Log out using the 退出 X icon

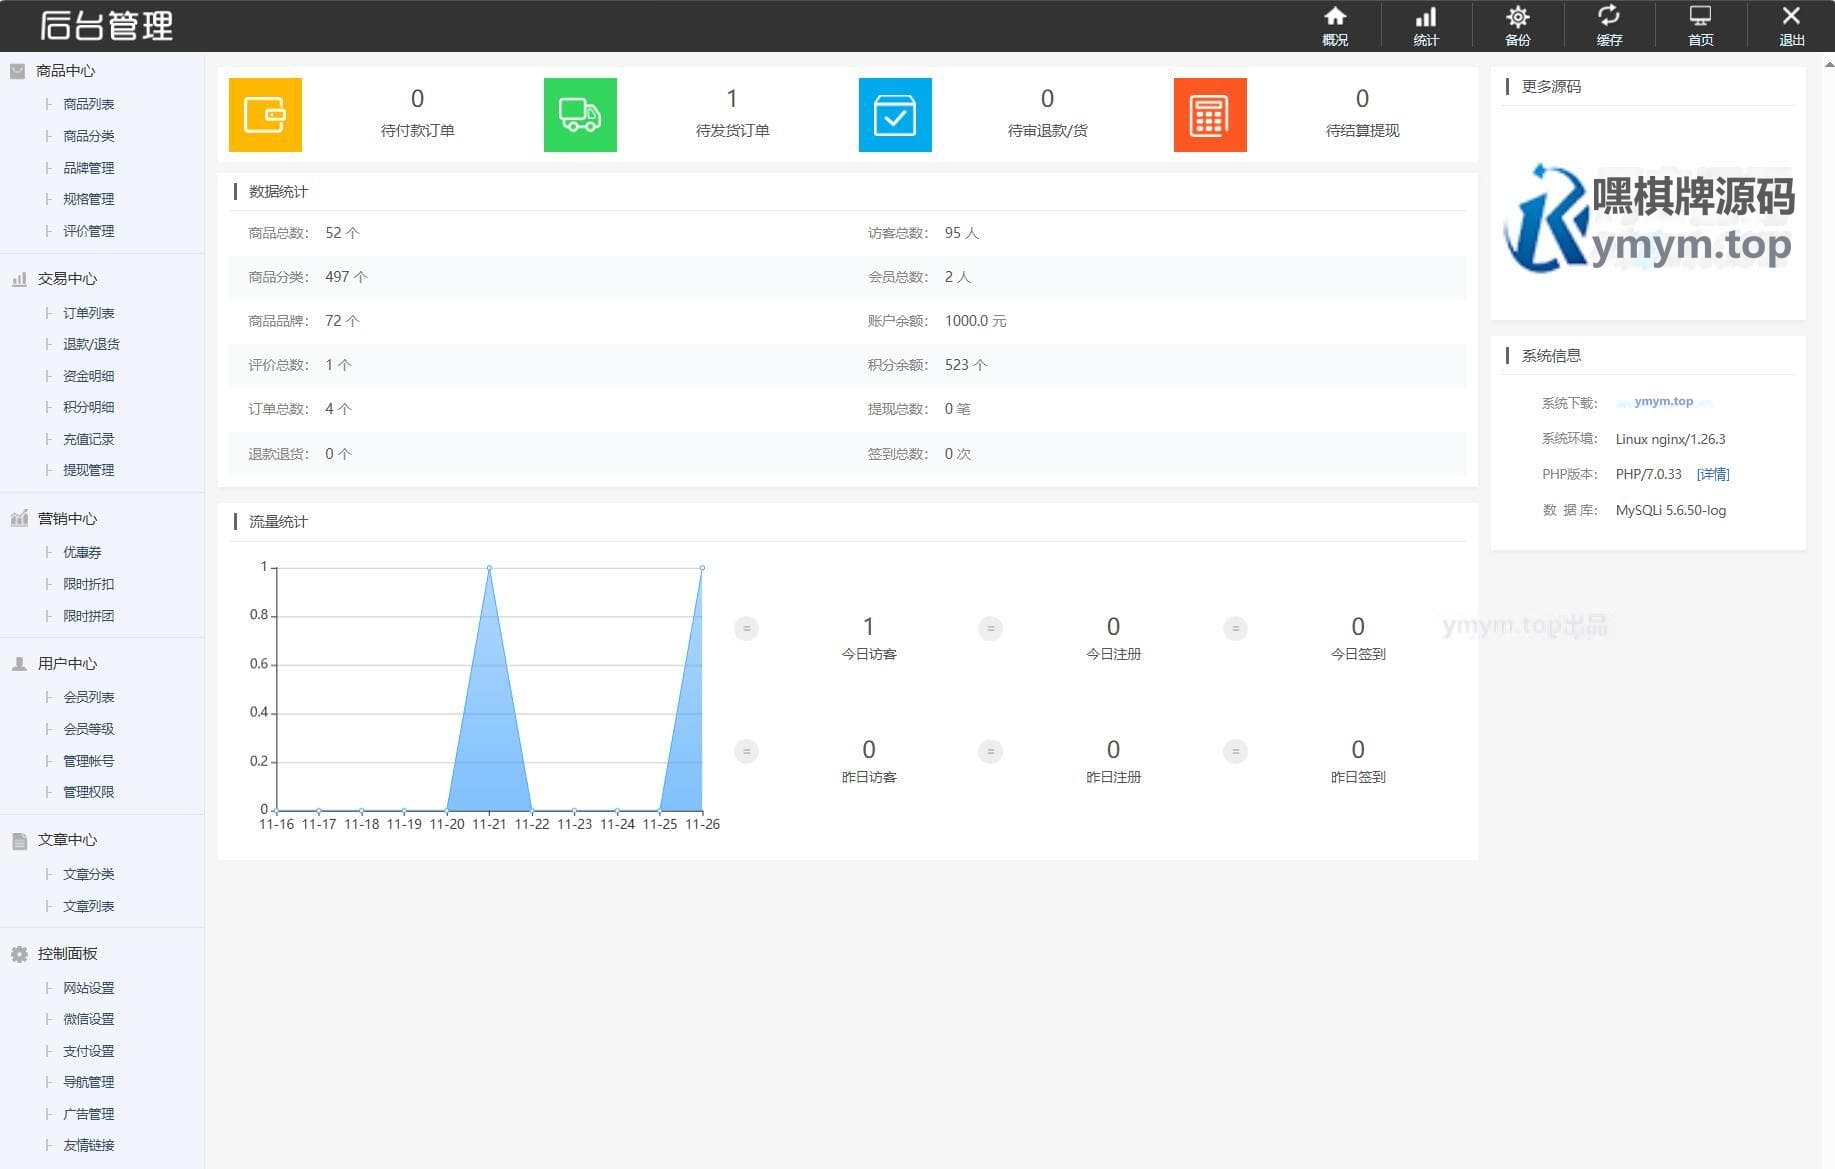[x=1792, y=16]
